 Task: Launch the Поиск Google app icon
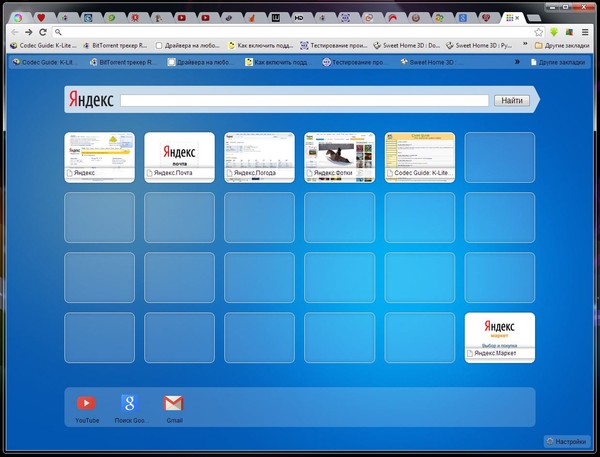(130, 409)
